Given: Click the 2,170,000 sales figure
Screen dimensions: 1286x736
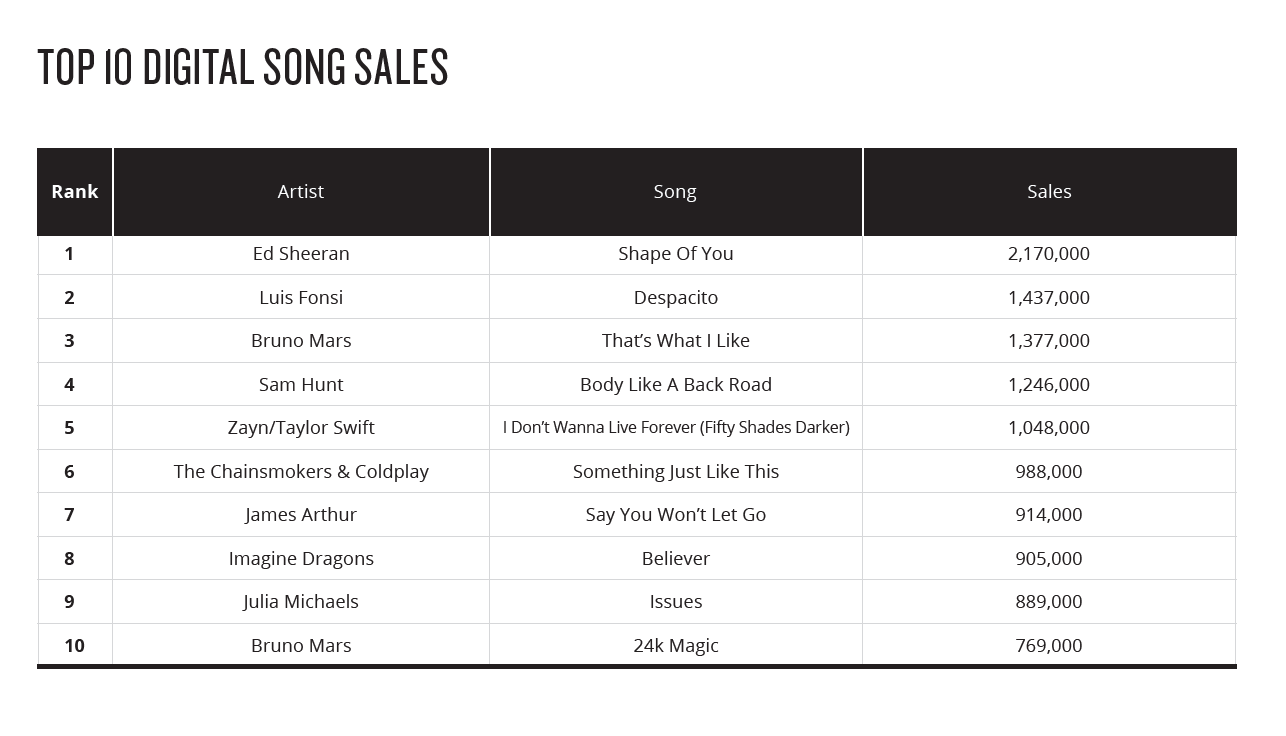Looking at the screenshot, I should (1049, 254).
